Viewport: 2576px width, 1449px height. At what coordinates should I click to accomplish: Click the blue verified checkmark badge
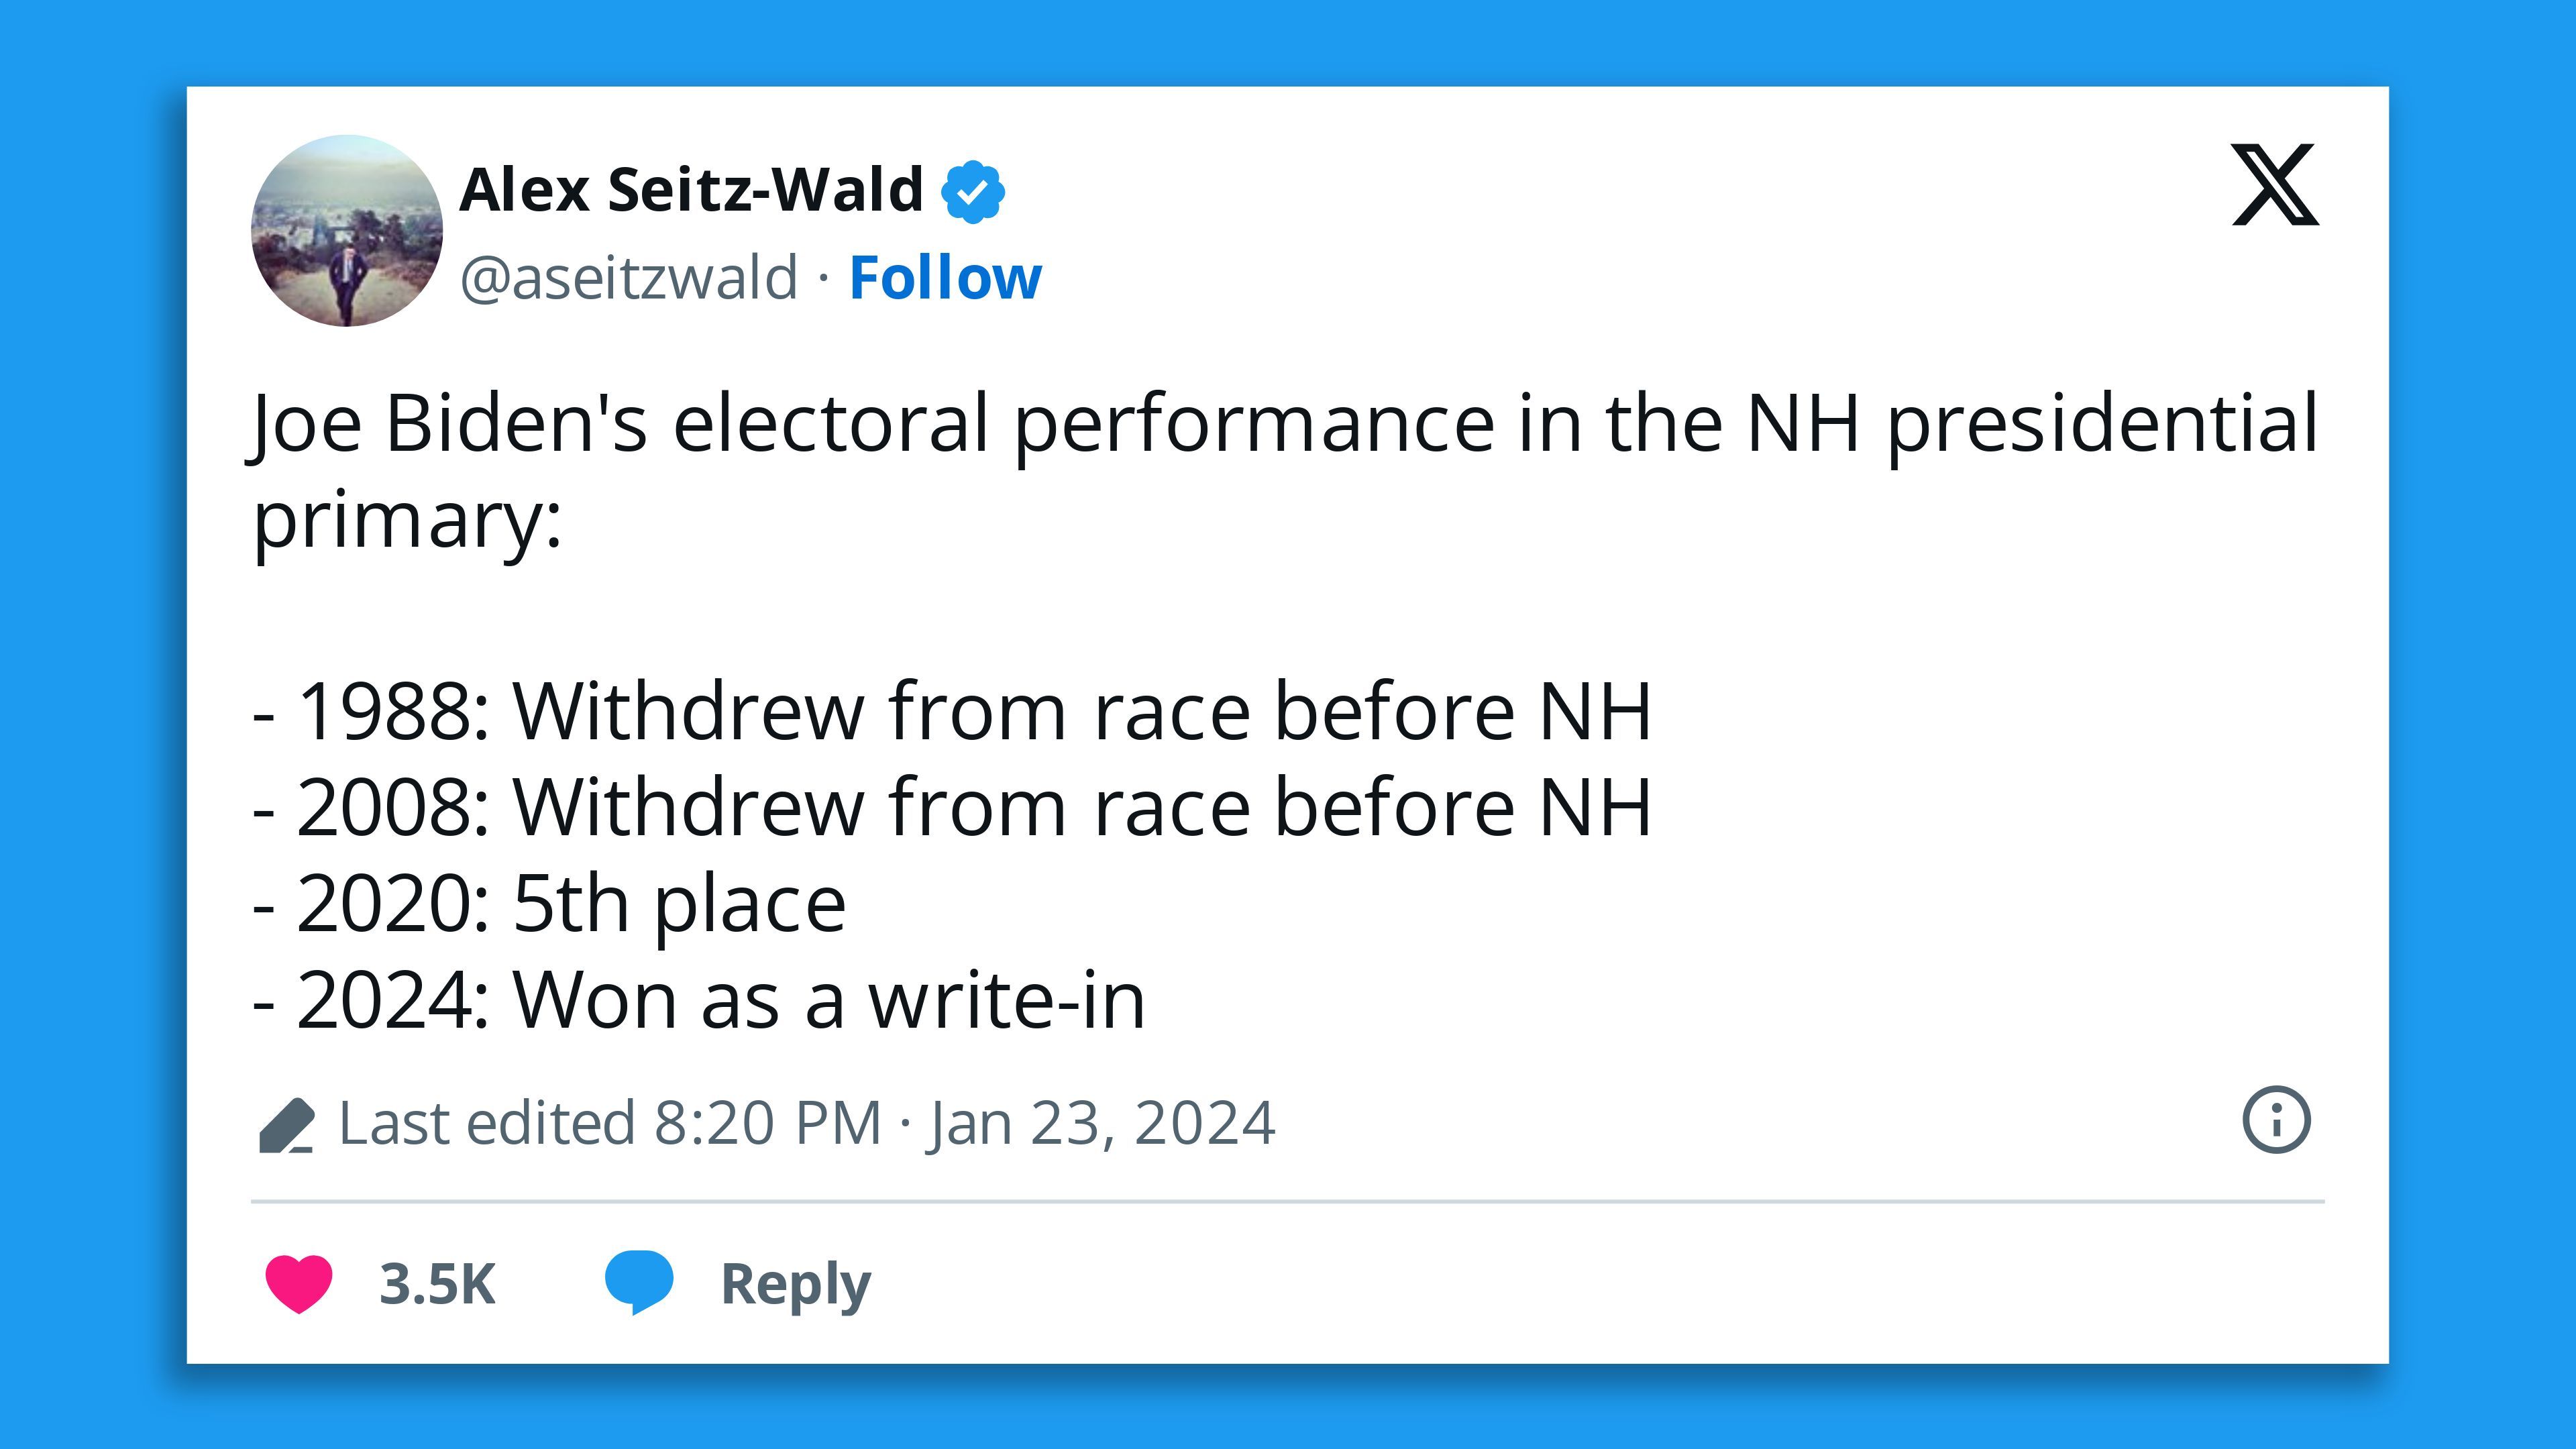972,191
